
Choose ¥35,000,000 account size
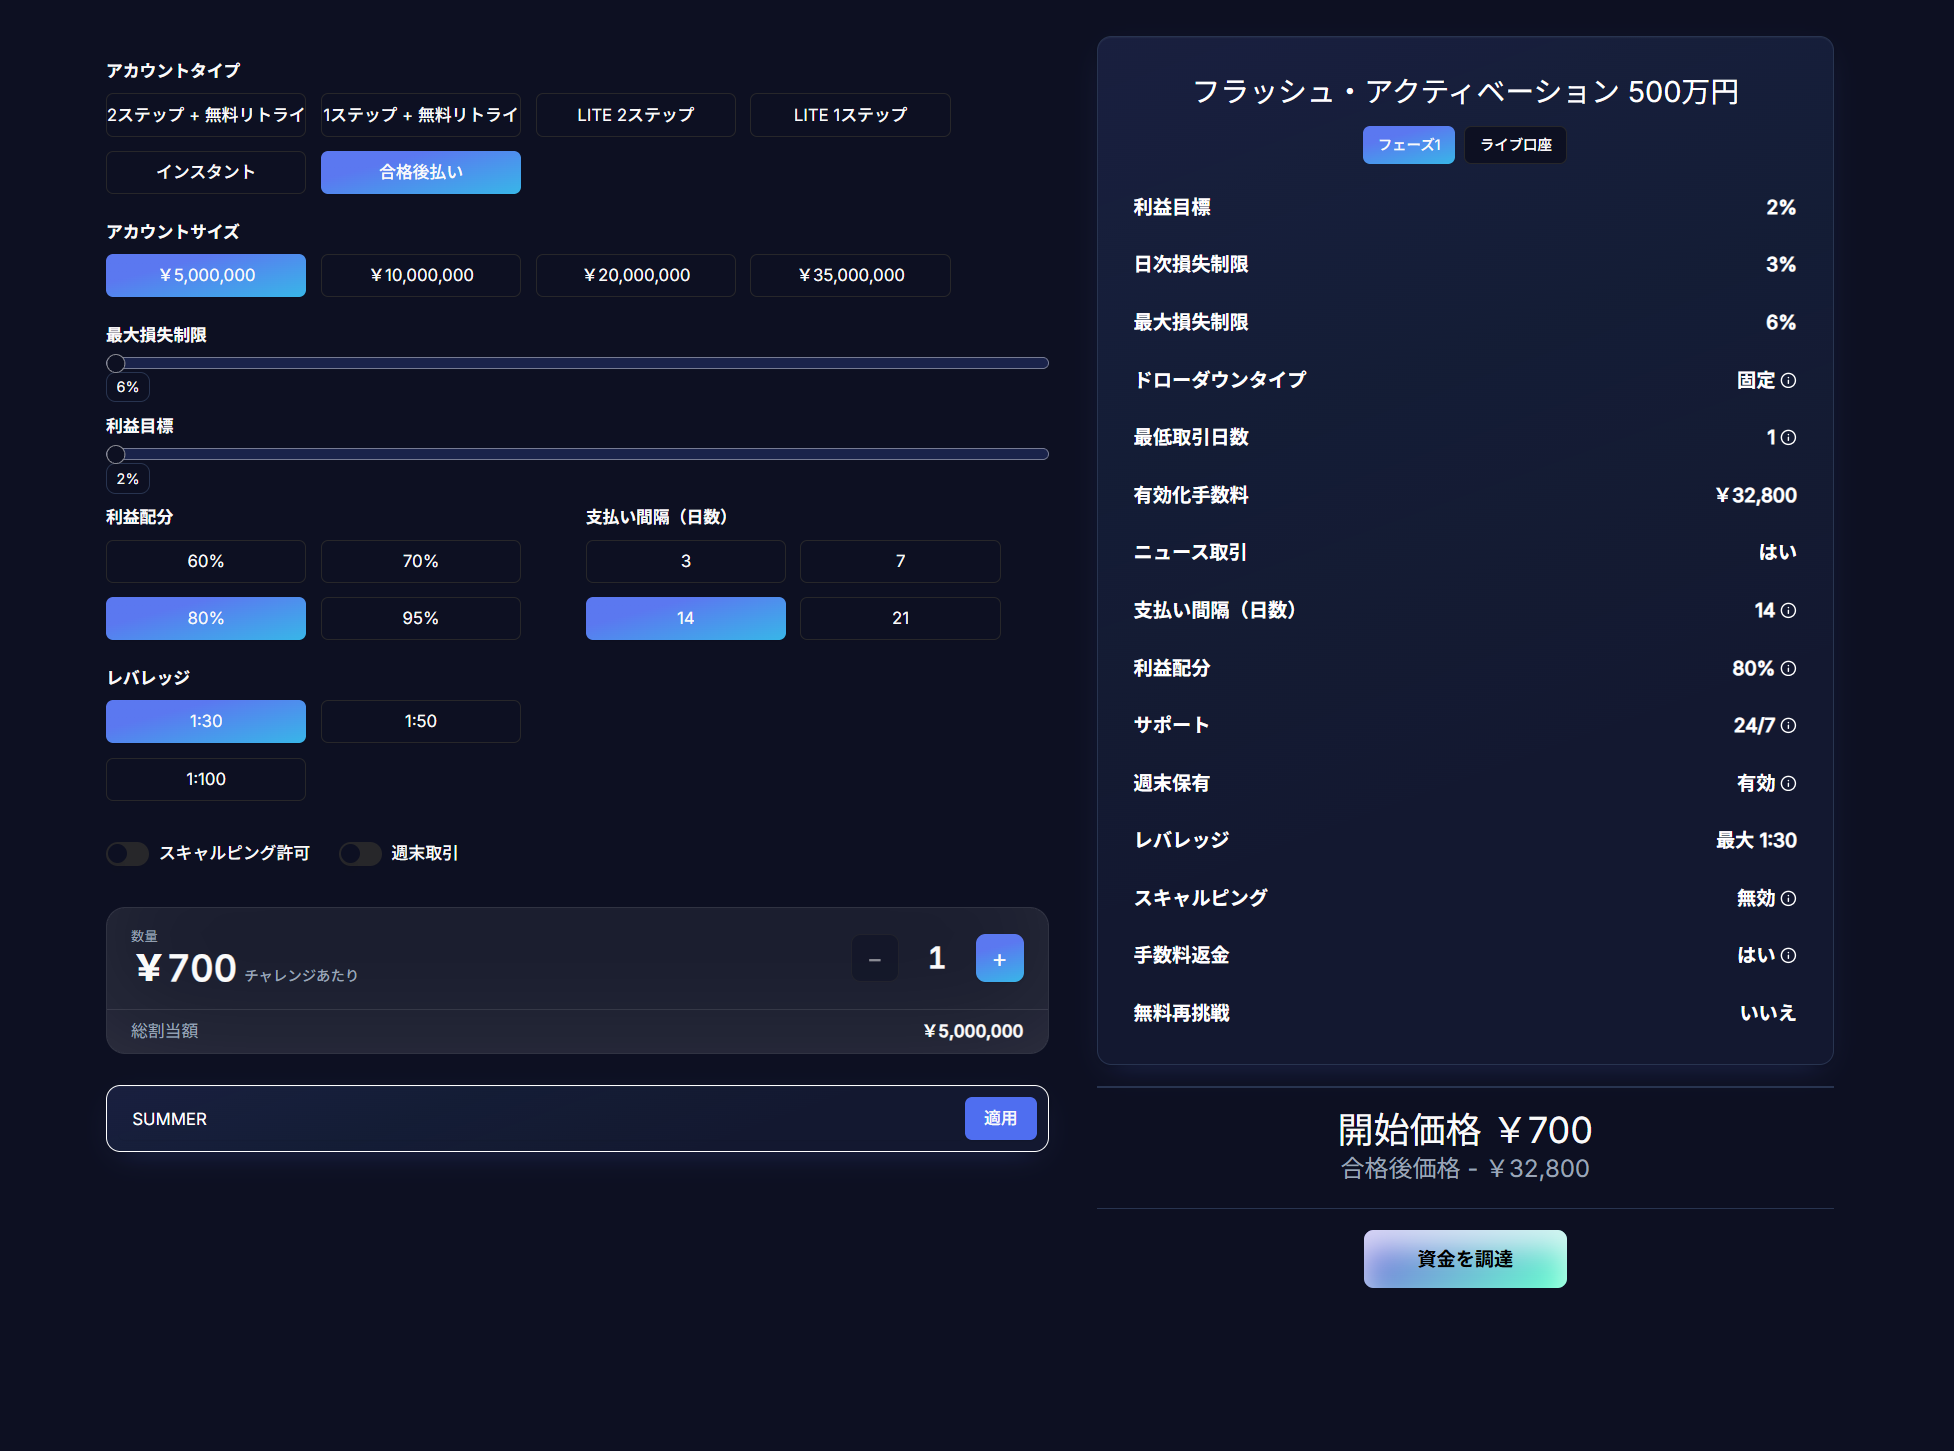[850, 275]
